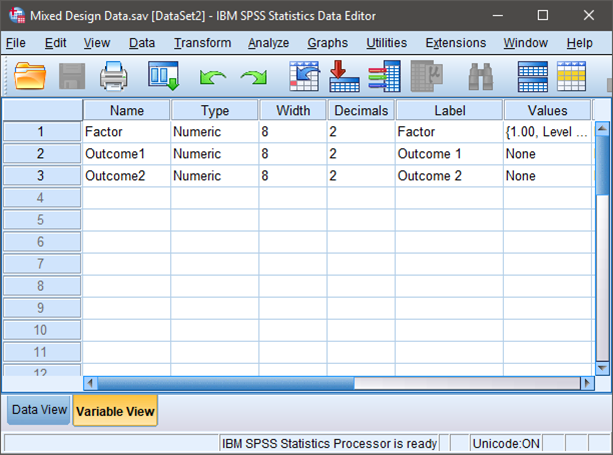Click the Values column header
613x455 pixels.
tap(547, 110)
